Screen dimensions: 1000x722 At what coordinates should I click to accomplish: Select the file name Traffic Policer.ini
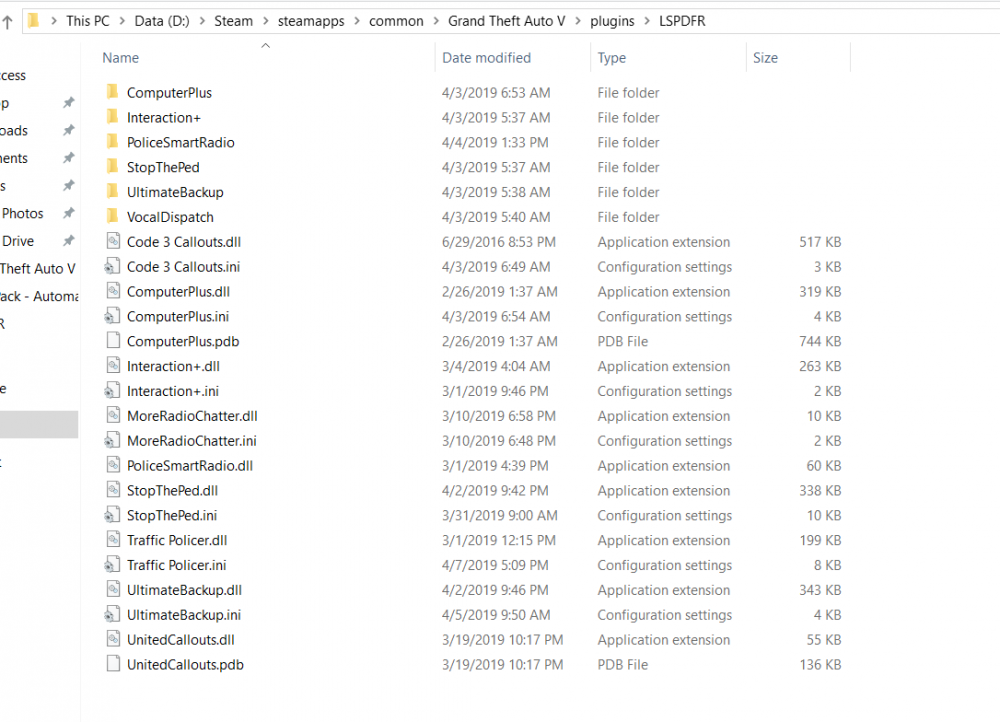(177, 565)
